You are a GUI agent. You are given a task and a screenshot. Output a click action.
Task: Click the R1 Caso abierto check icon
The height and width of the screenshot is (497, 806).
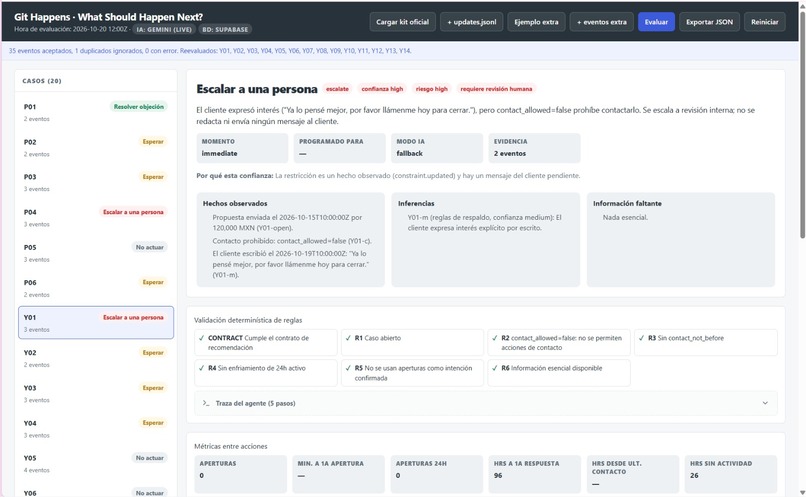click(x=348, y=338)
